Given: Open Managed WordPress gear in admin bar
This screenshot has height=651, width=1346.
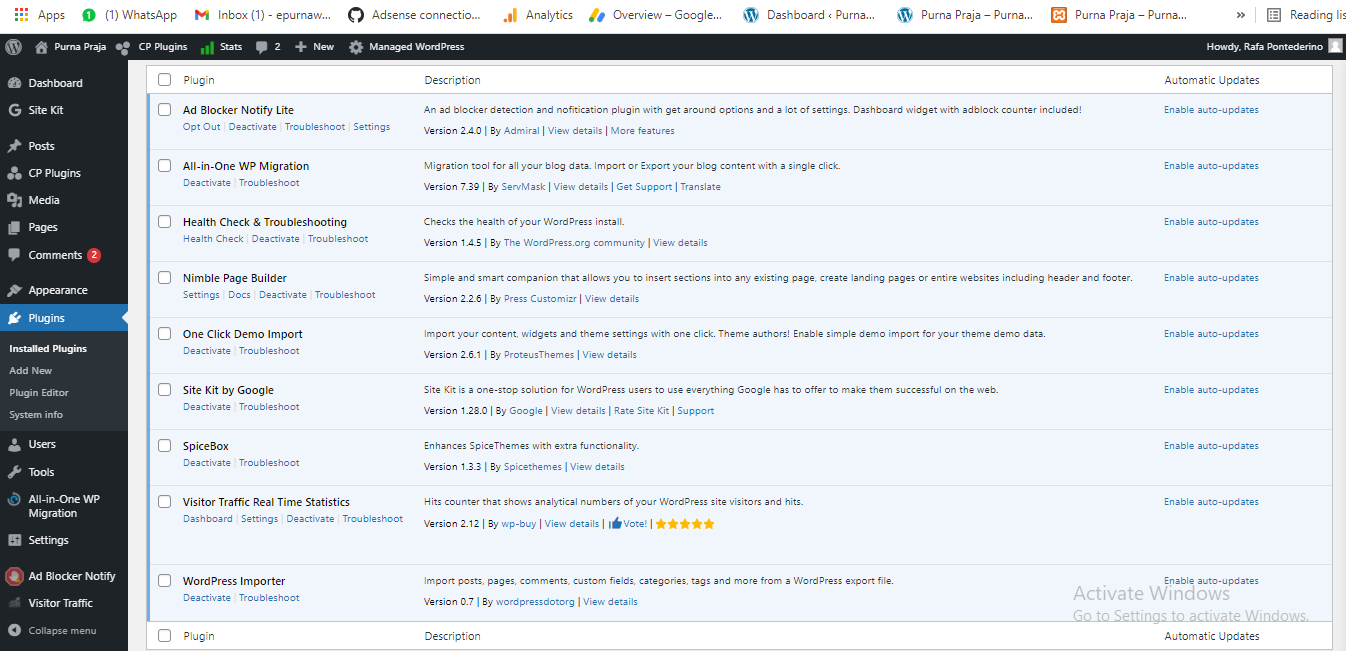Looking at the screenshot, I should 356,47.
